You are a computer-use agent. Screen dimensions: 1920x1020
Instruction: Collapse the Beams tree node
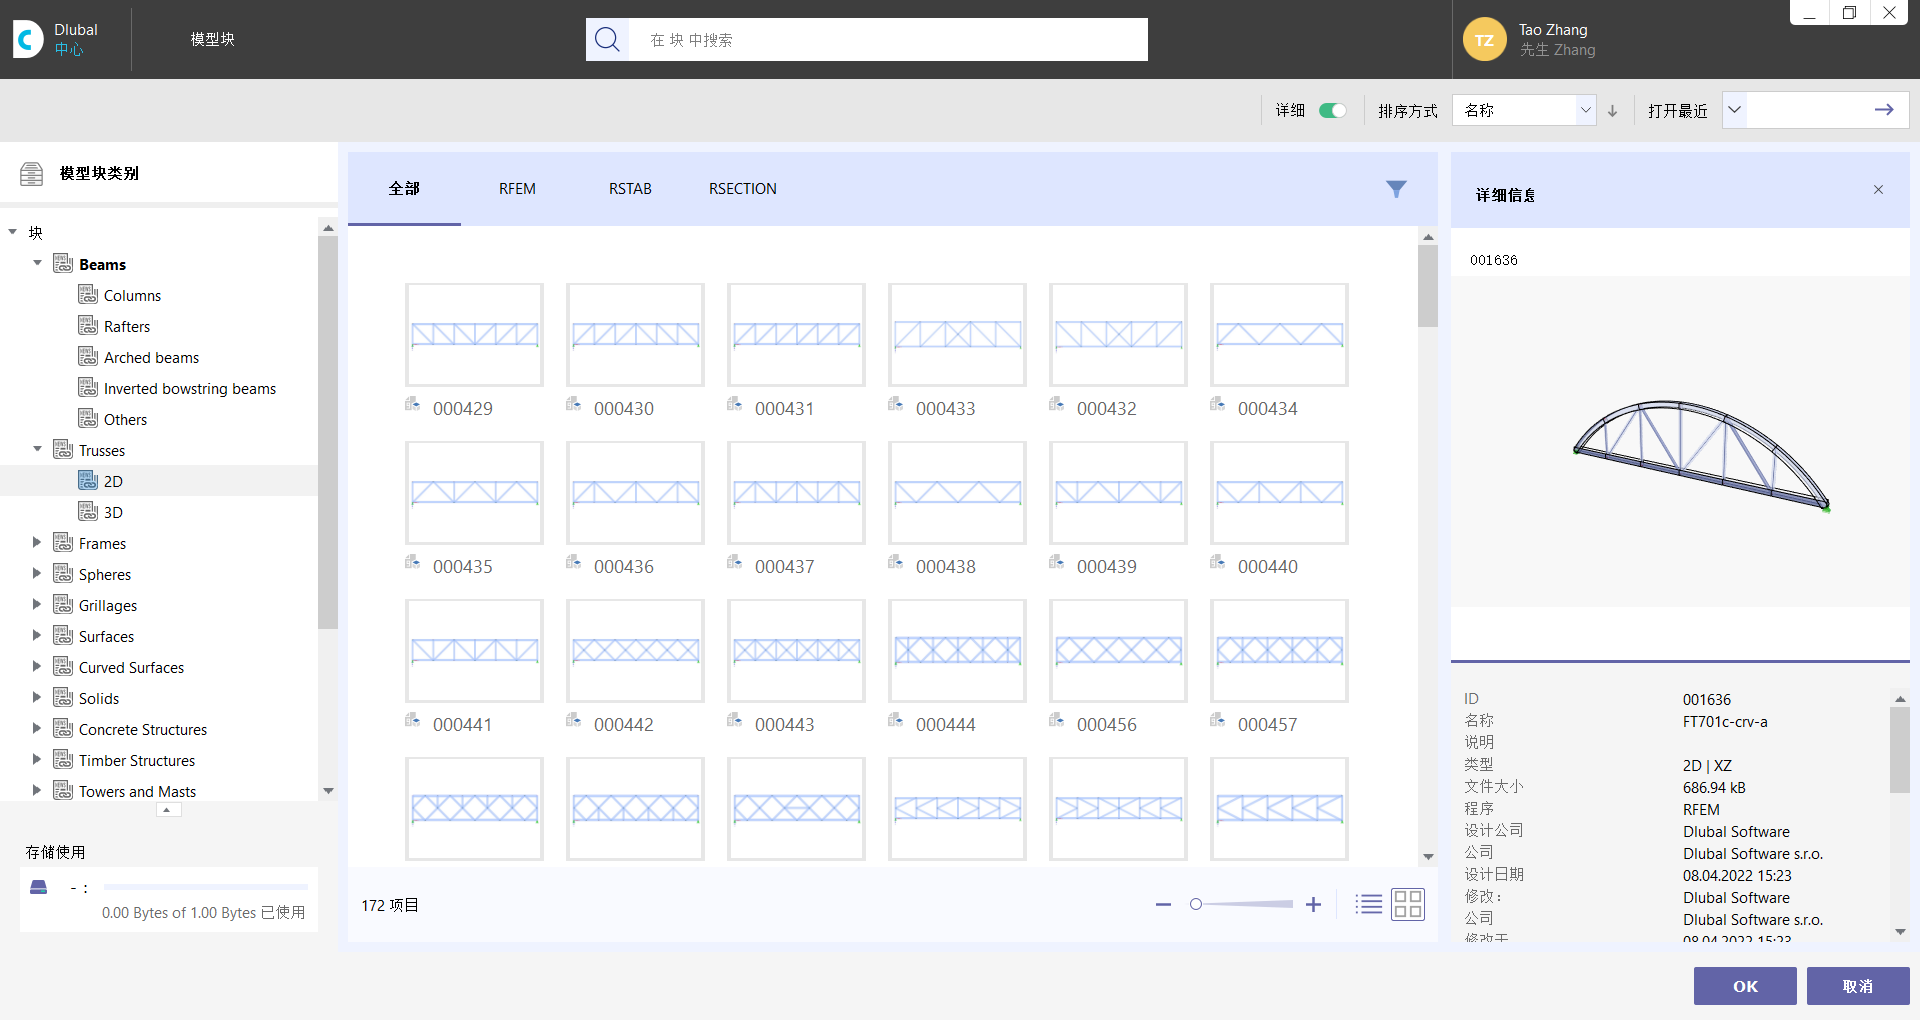point(37,264)
